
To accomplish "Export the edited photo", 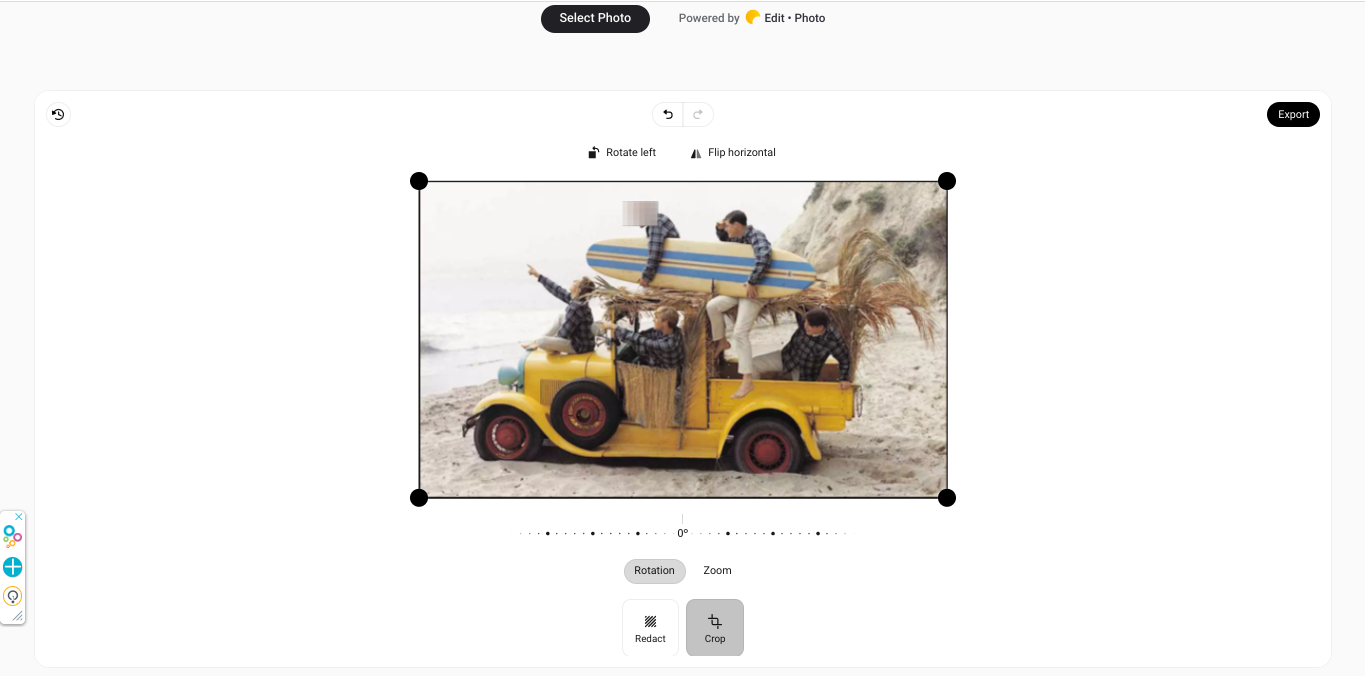I will point(1293,115).
